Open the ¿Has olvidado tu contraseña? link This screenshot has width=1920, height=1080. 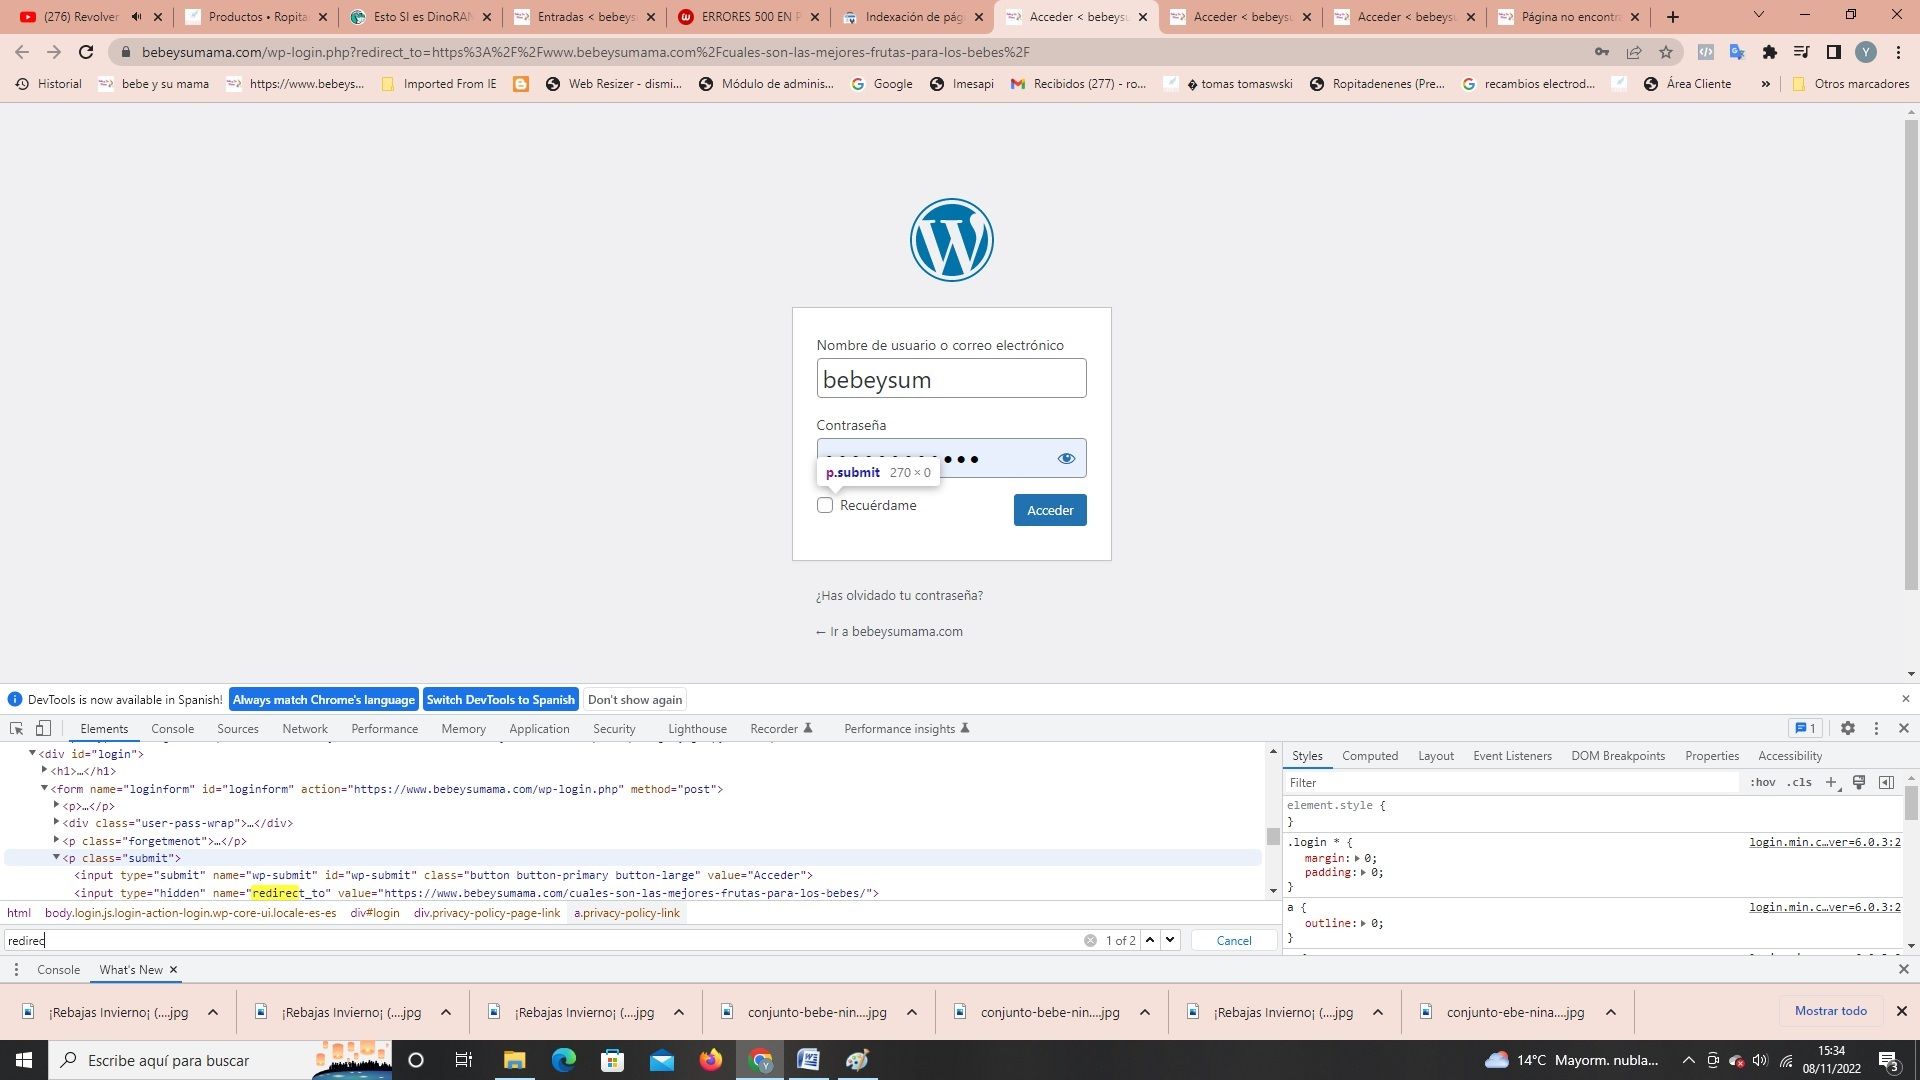coord(899,595)
